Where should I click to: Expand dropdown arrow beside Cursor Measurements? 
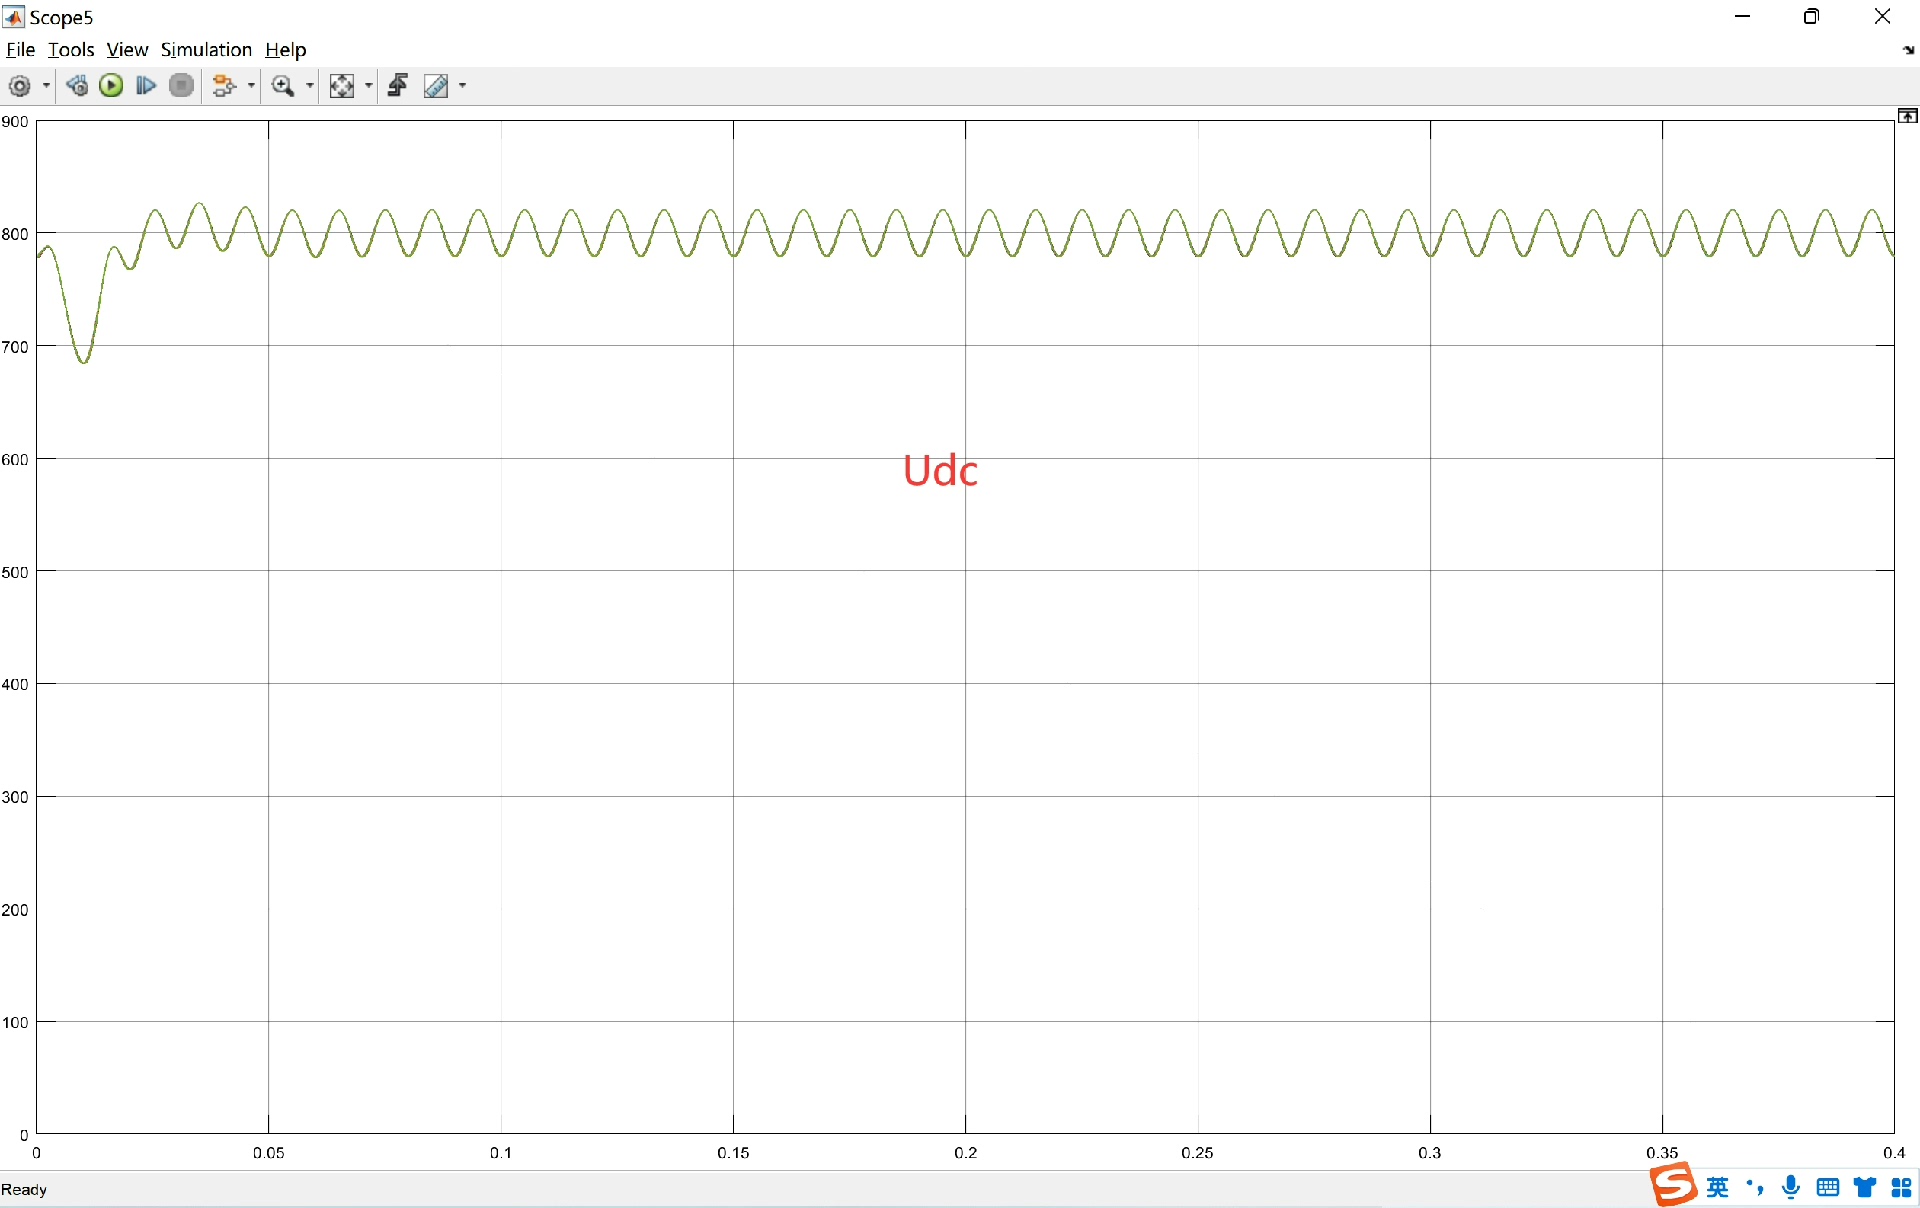462,86
